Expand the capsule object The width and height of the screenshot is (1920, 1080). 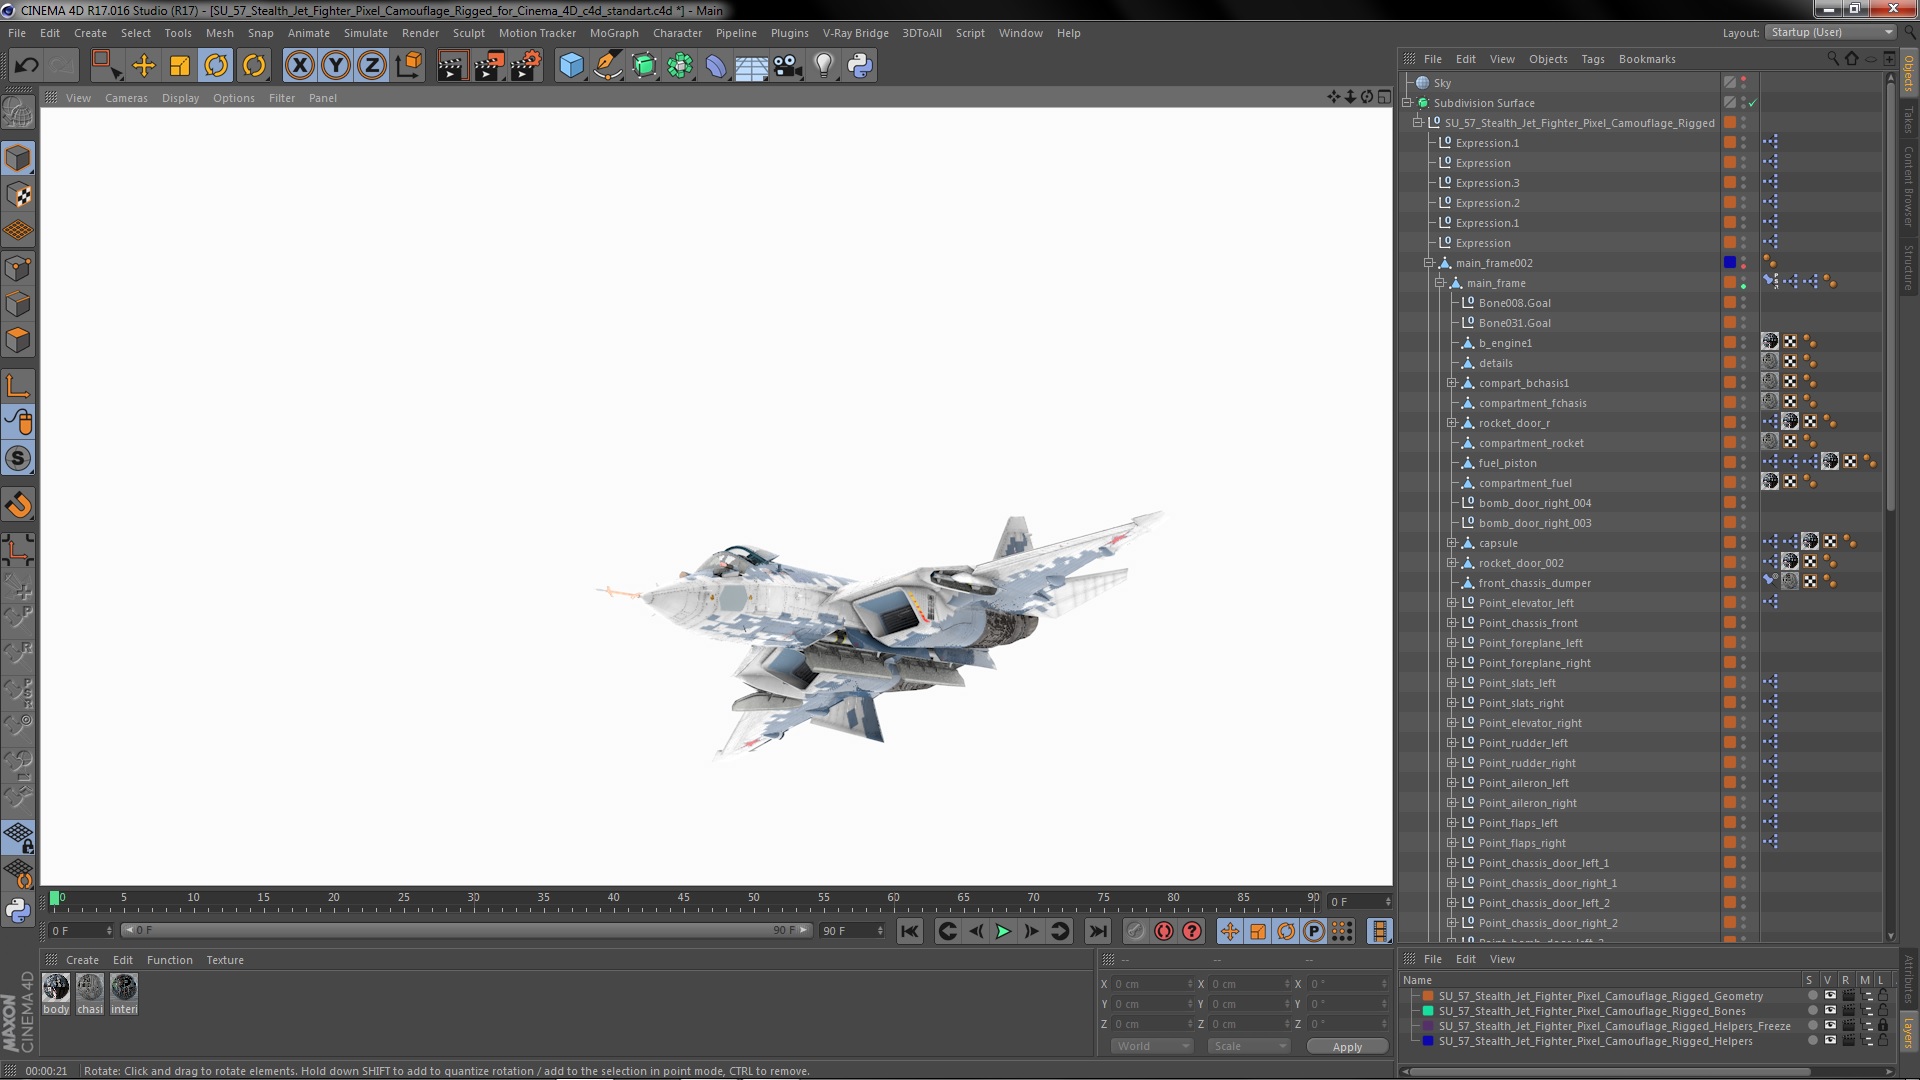tap(1452, 543)
